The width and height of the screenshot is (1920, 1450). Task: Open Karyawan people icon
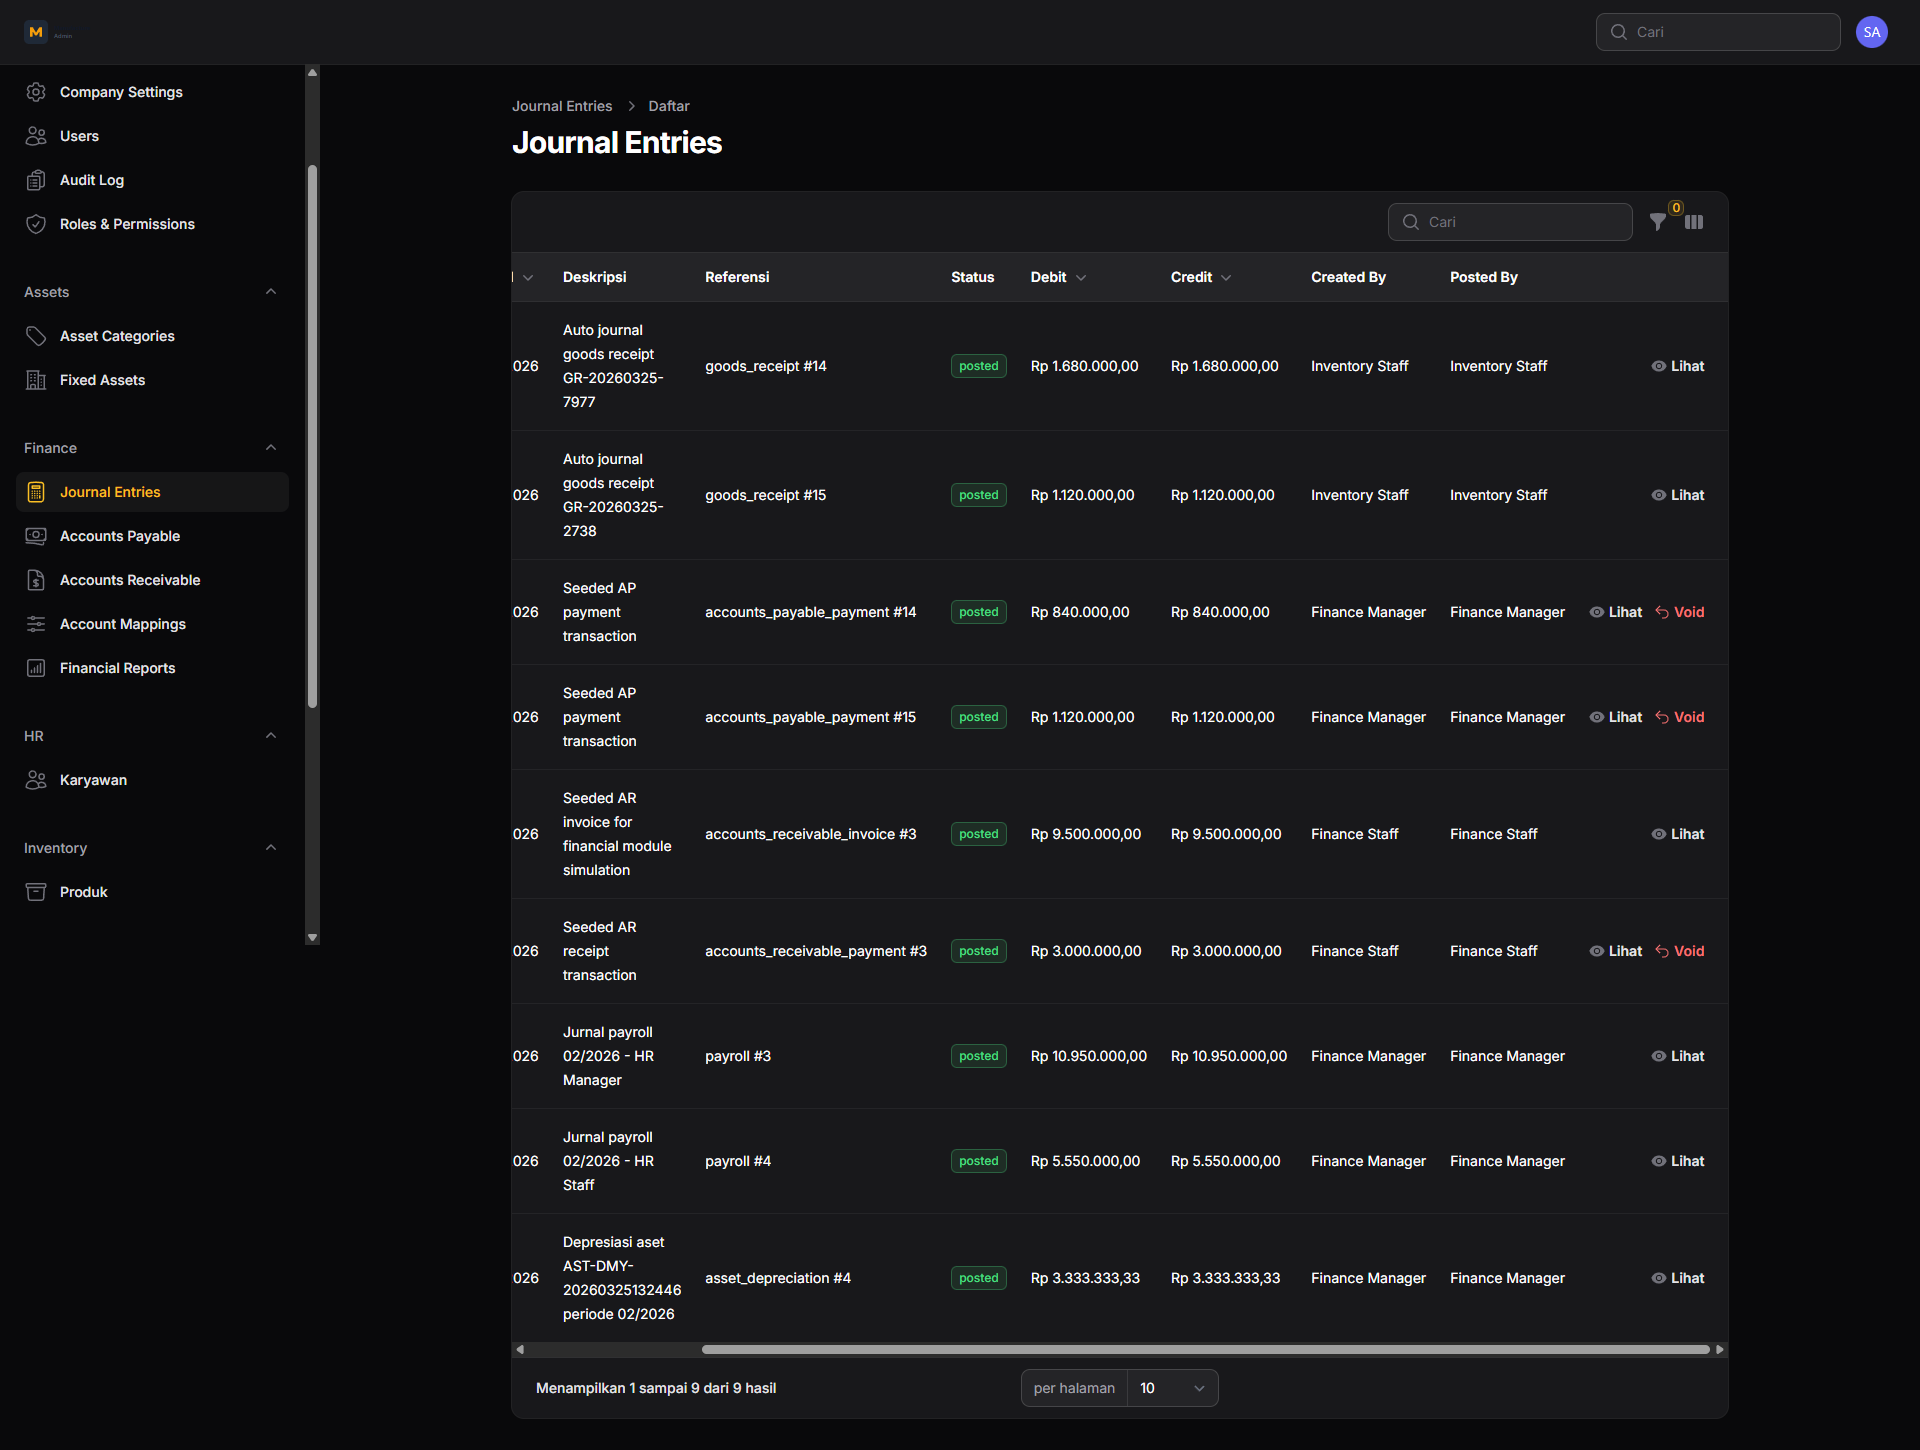coord(36,780)
